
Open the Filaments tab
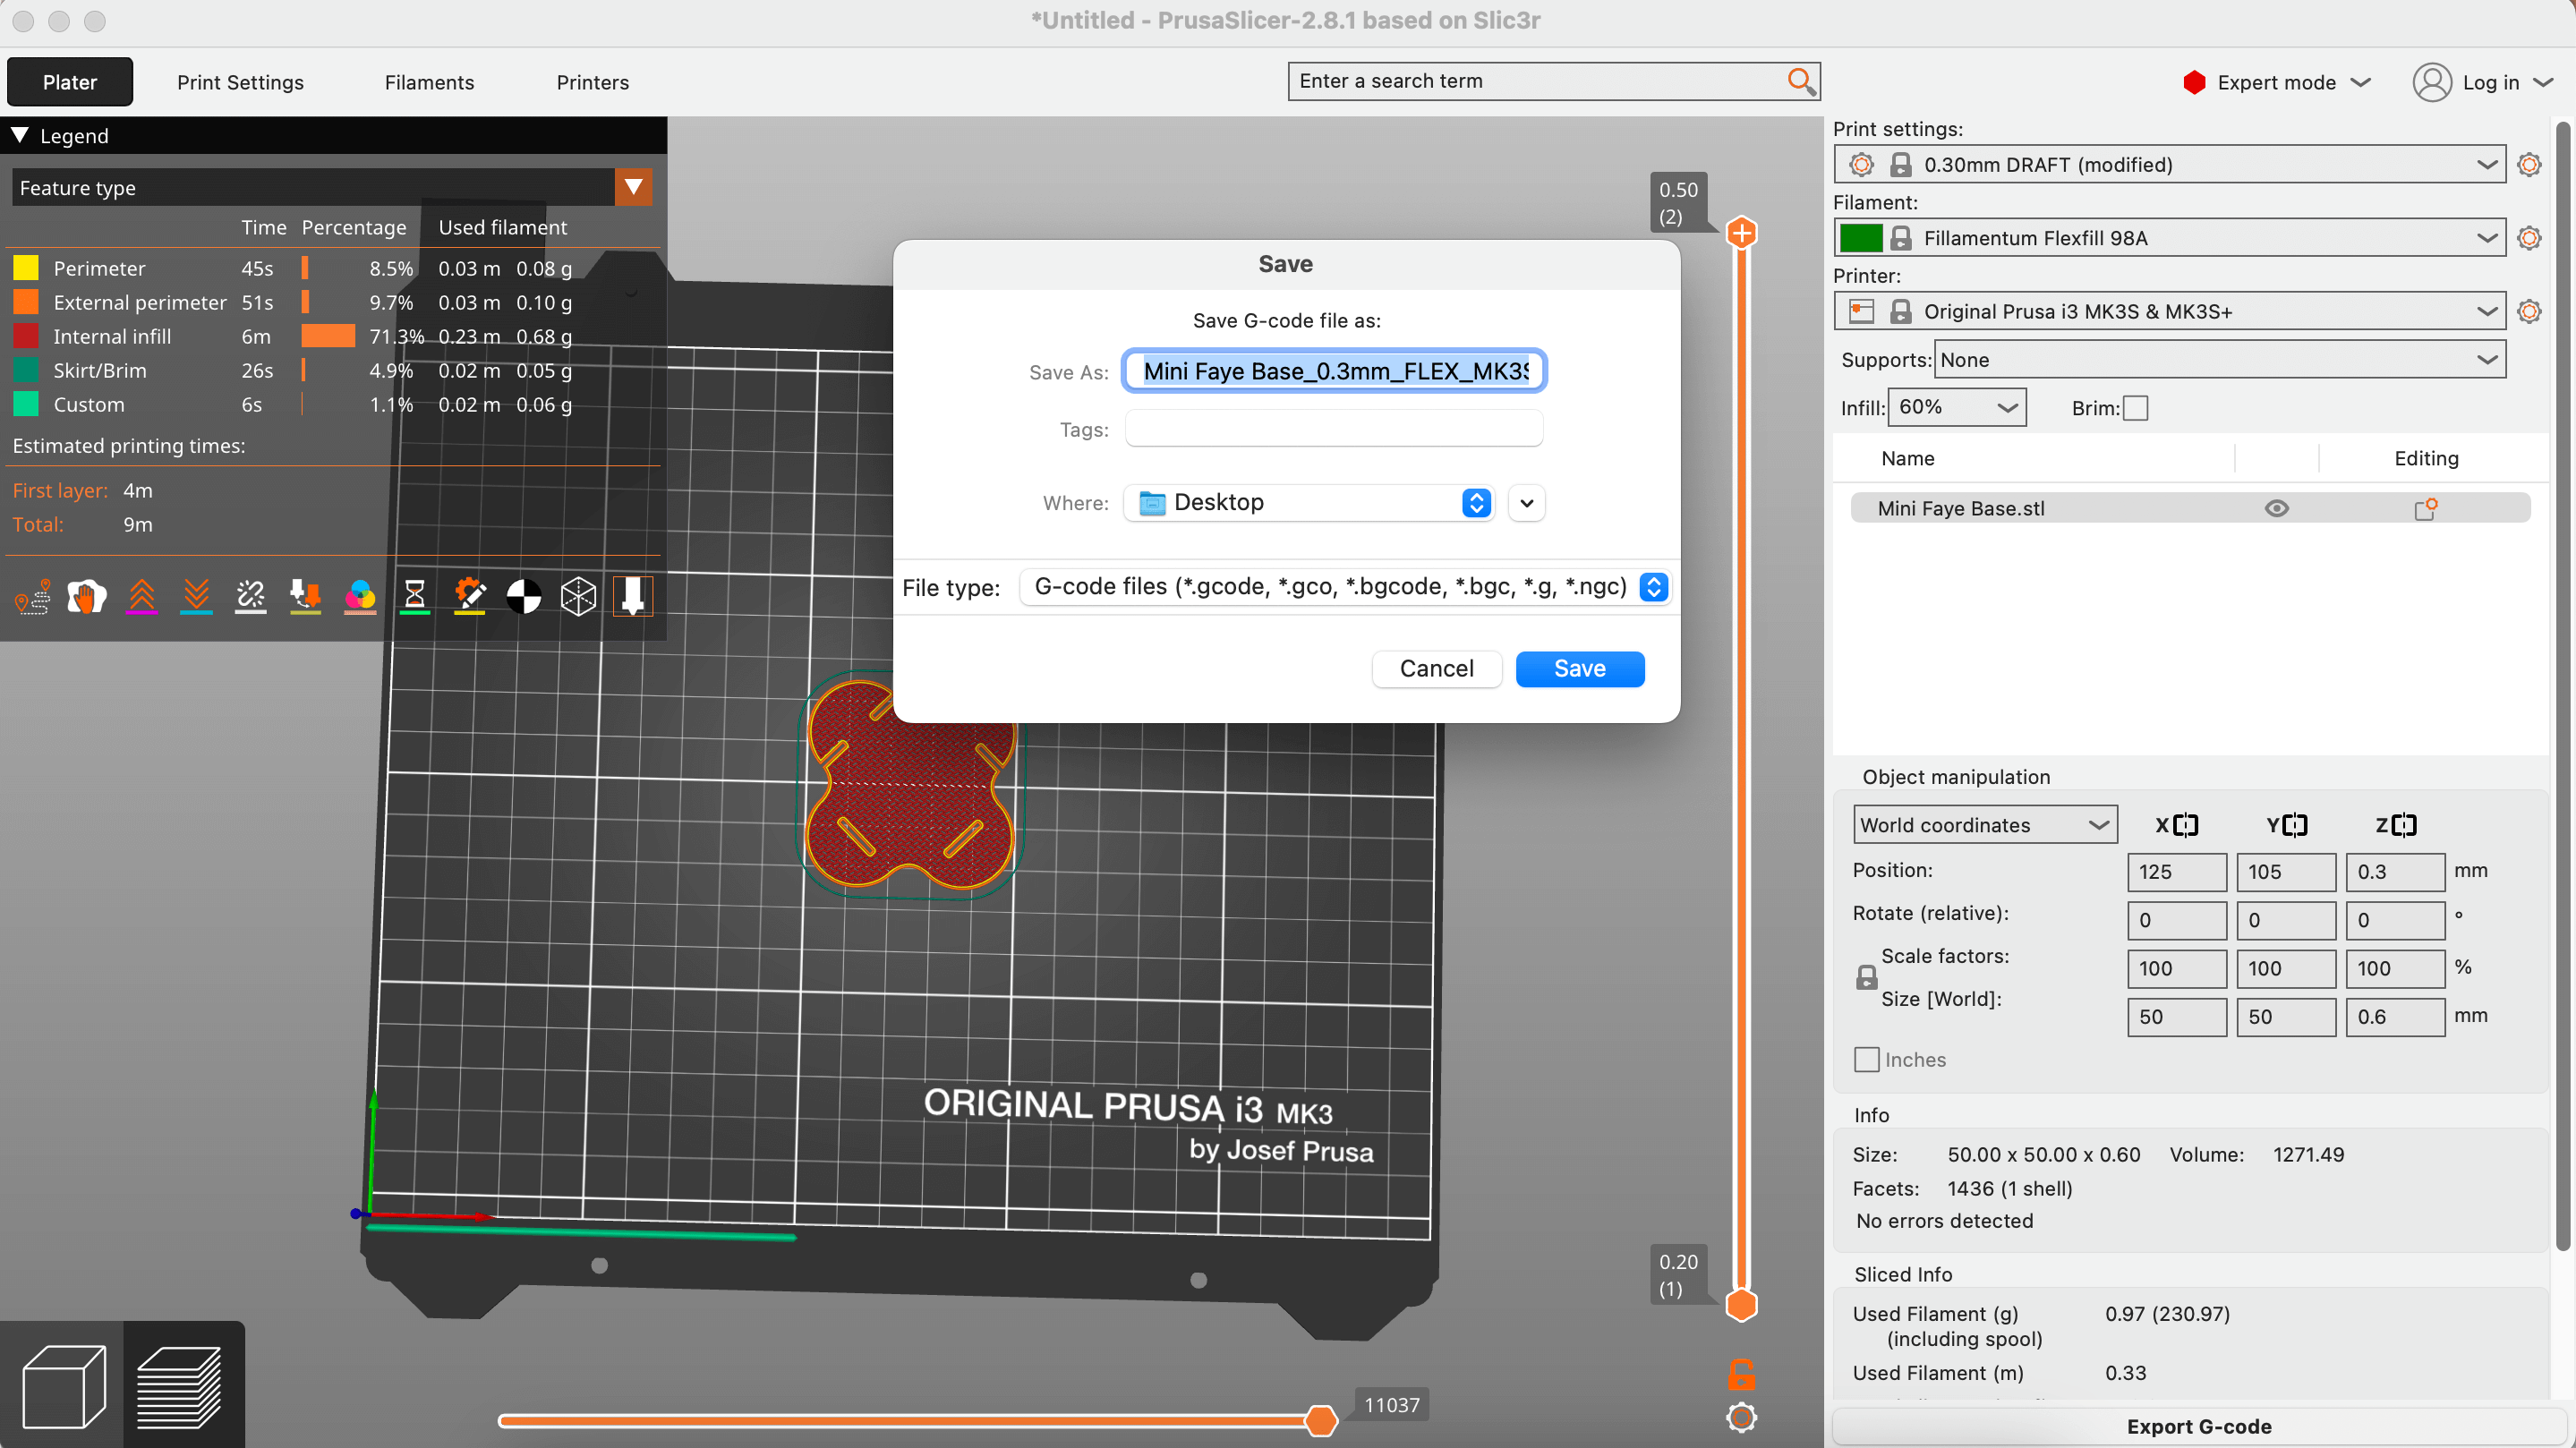click(x=429, y=82)
